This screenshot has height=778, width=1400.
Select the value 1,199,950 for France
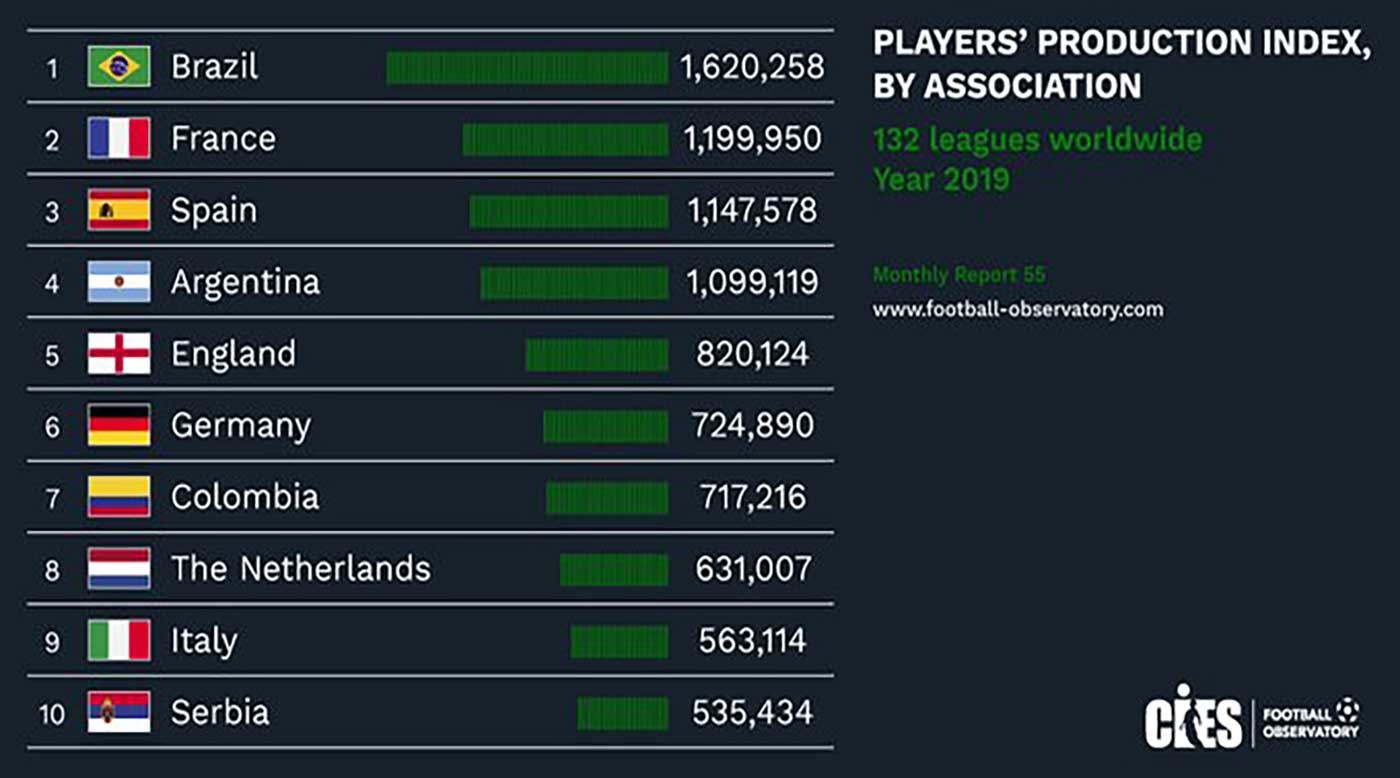tap(753, 139)
